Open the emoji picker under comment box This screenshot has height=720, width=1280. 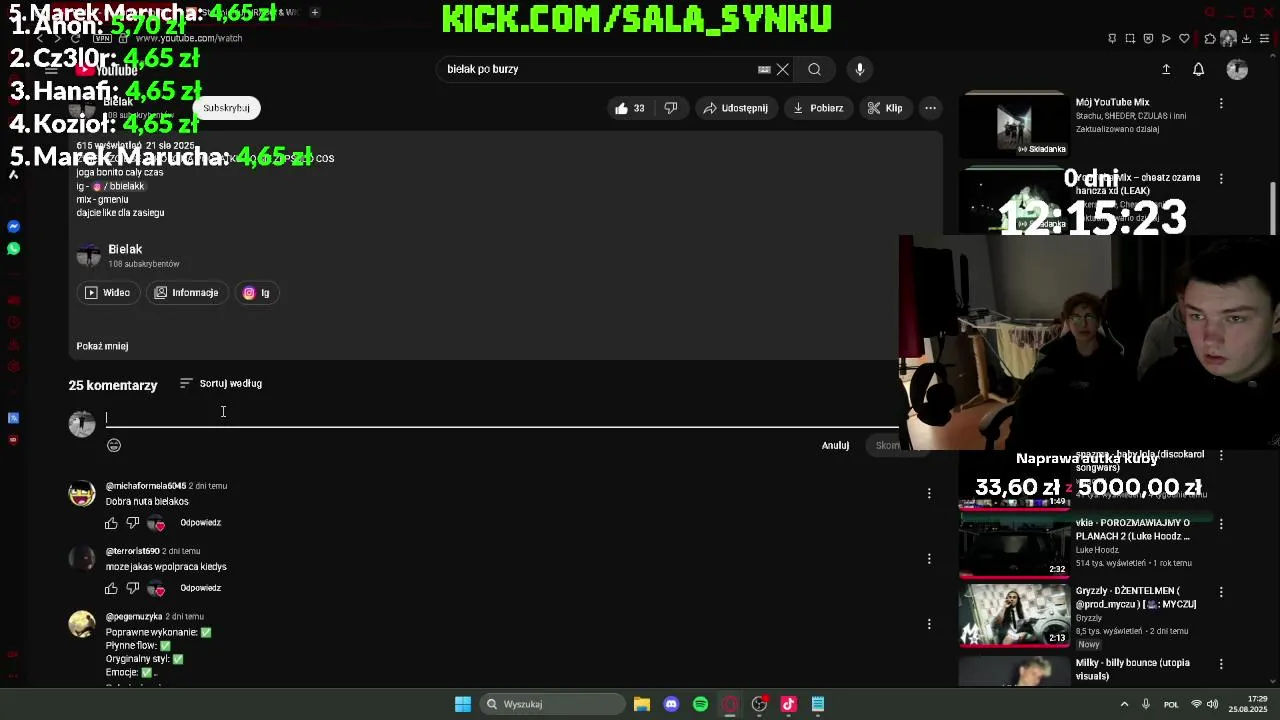[x=114, y=445]
